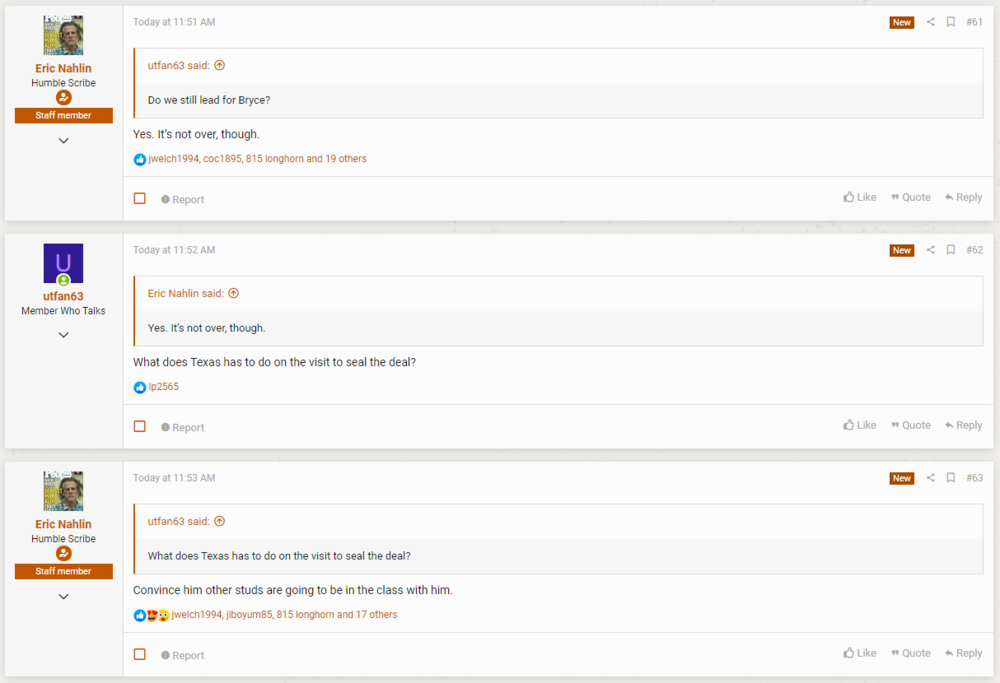Jump to quoted utfan63 post in #61
Viewport: 1000px width, 683px height.
(x=219, y=66)
